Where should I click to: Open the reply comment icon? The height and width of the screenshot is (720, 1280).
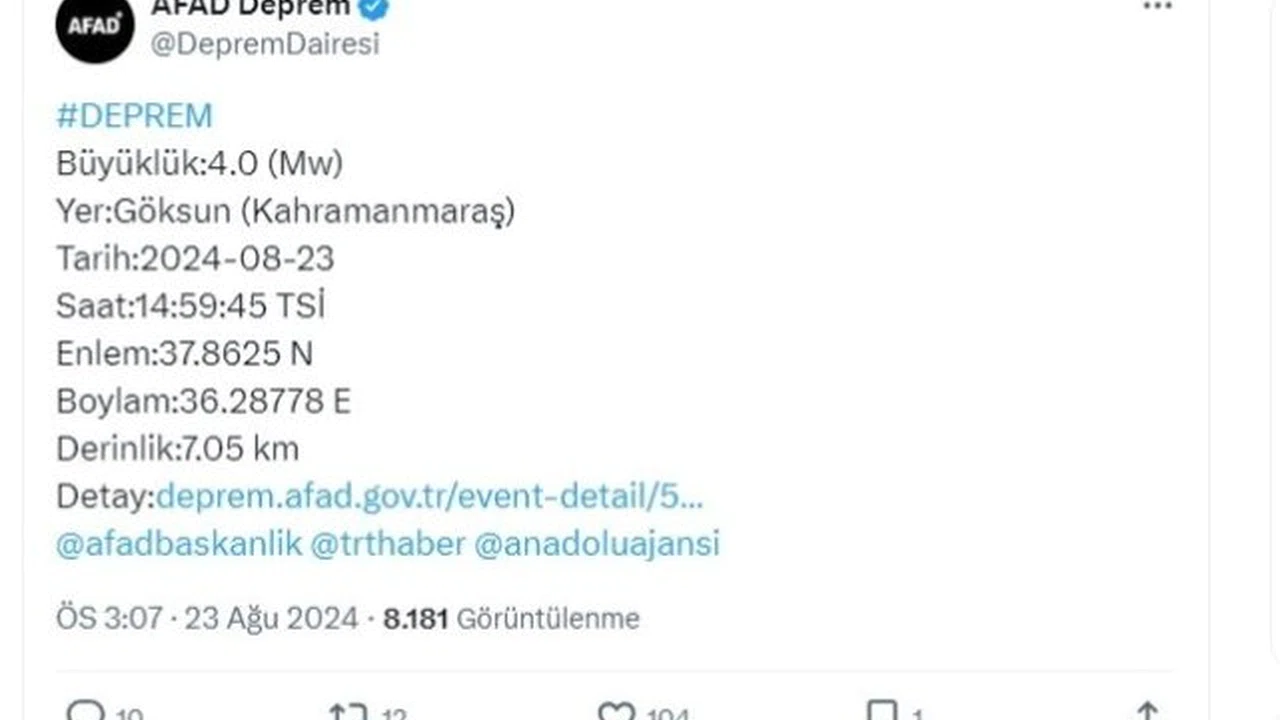(x=85, y=711)
